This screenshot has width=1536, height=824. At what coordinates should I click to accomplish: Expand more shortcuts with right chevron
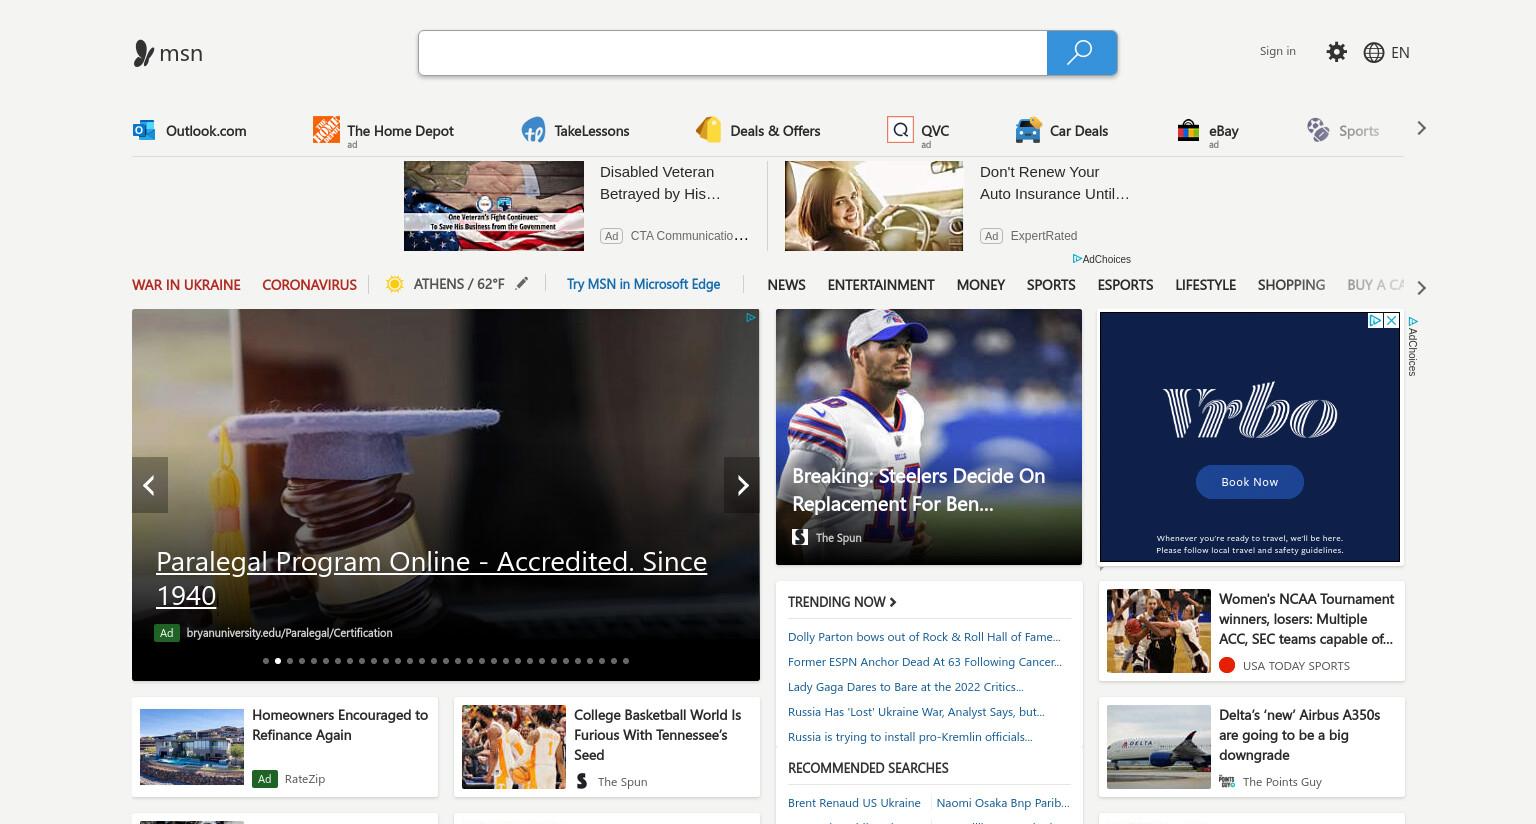point(1421,128)
